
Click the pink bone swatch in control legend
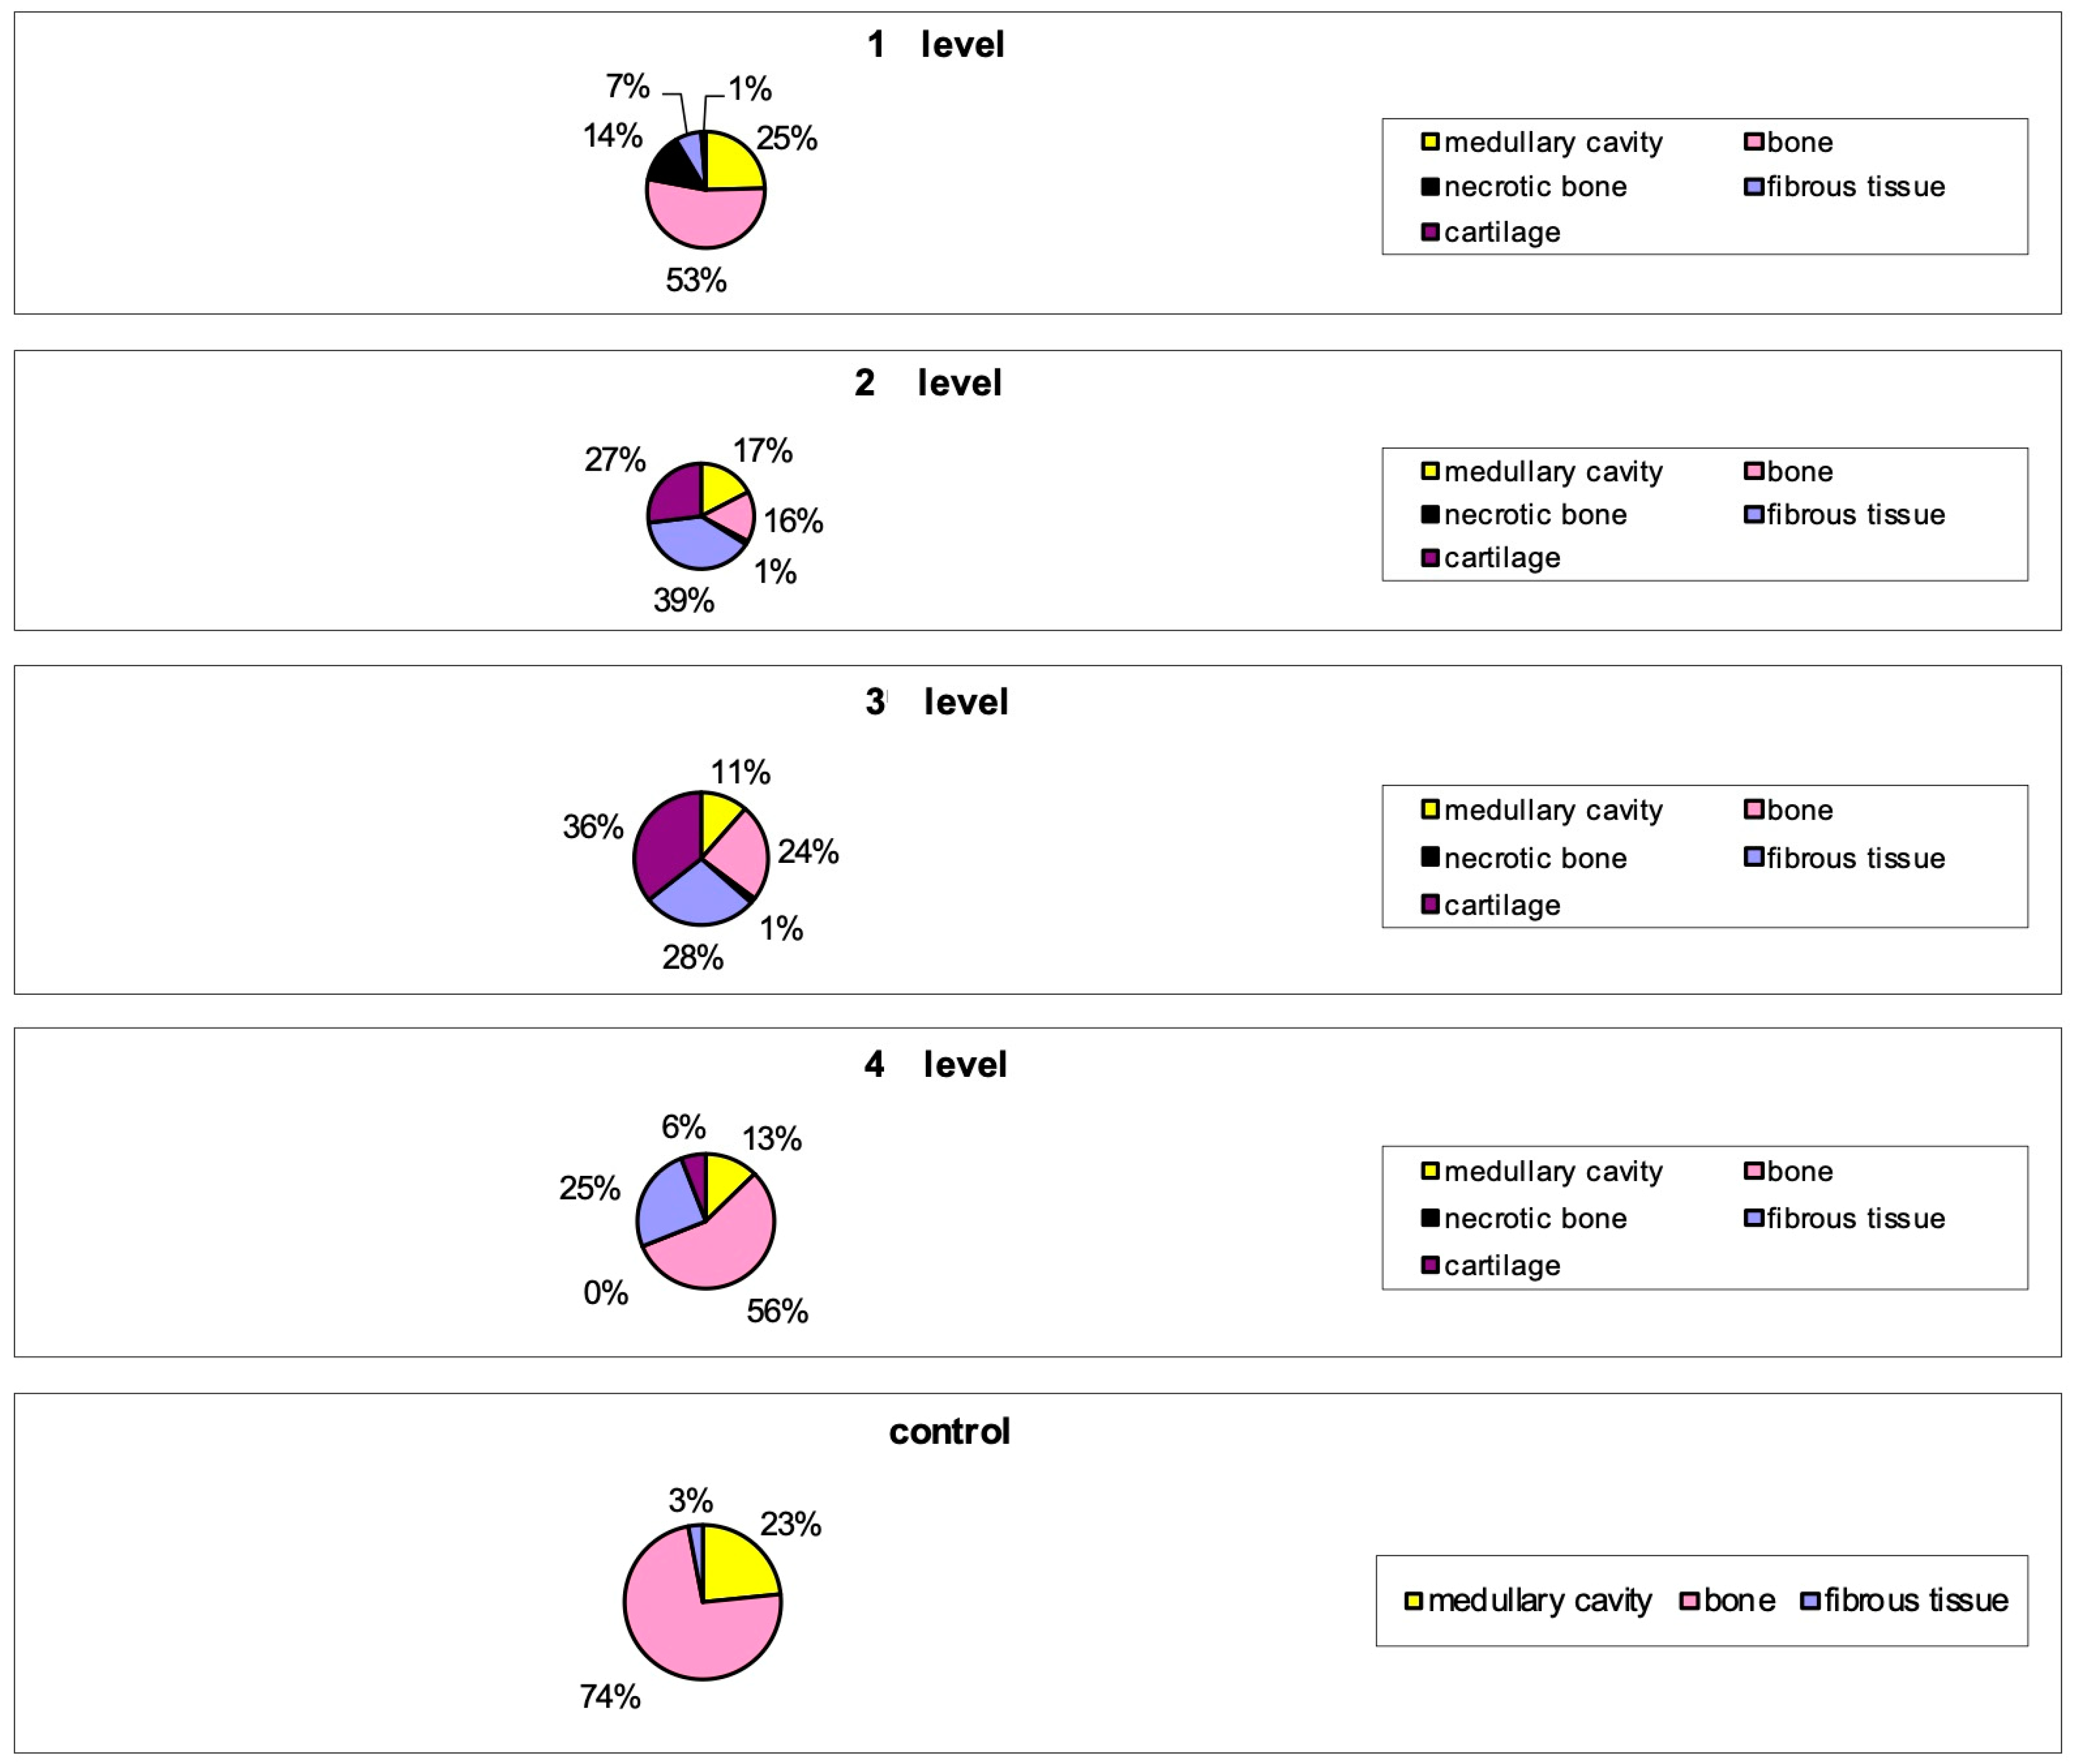click(1689, 1601)
